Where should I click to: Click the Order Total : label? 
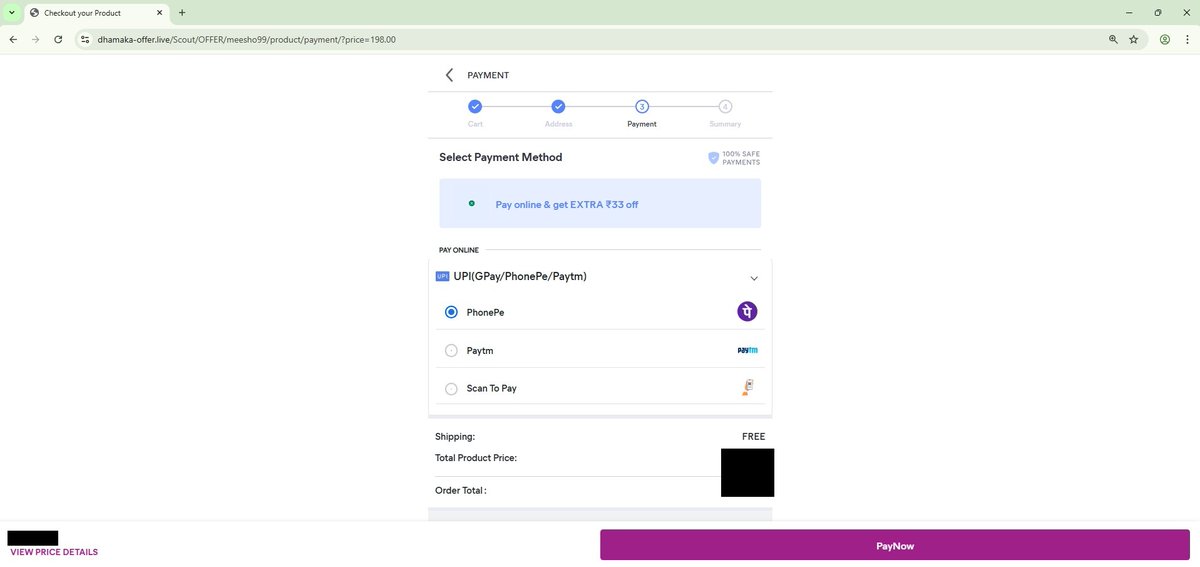click(461, 491)
